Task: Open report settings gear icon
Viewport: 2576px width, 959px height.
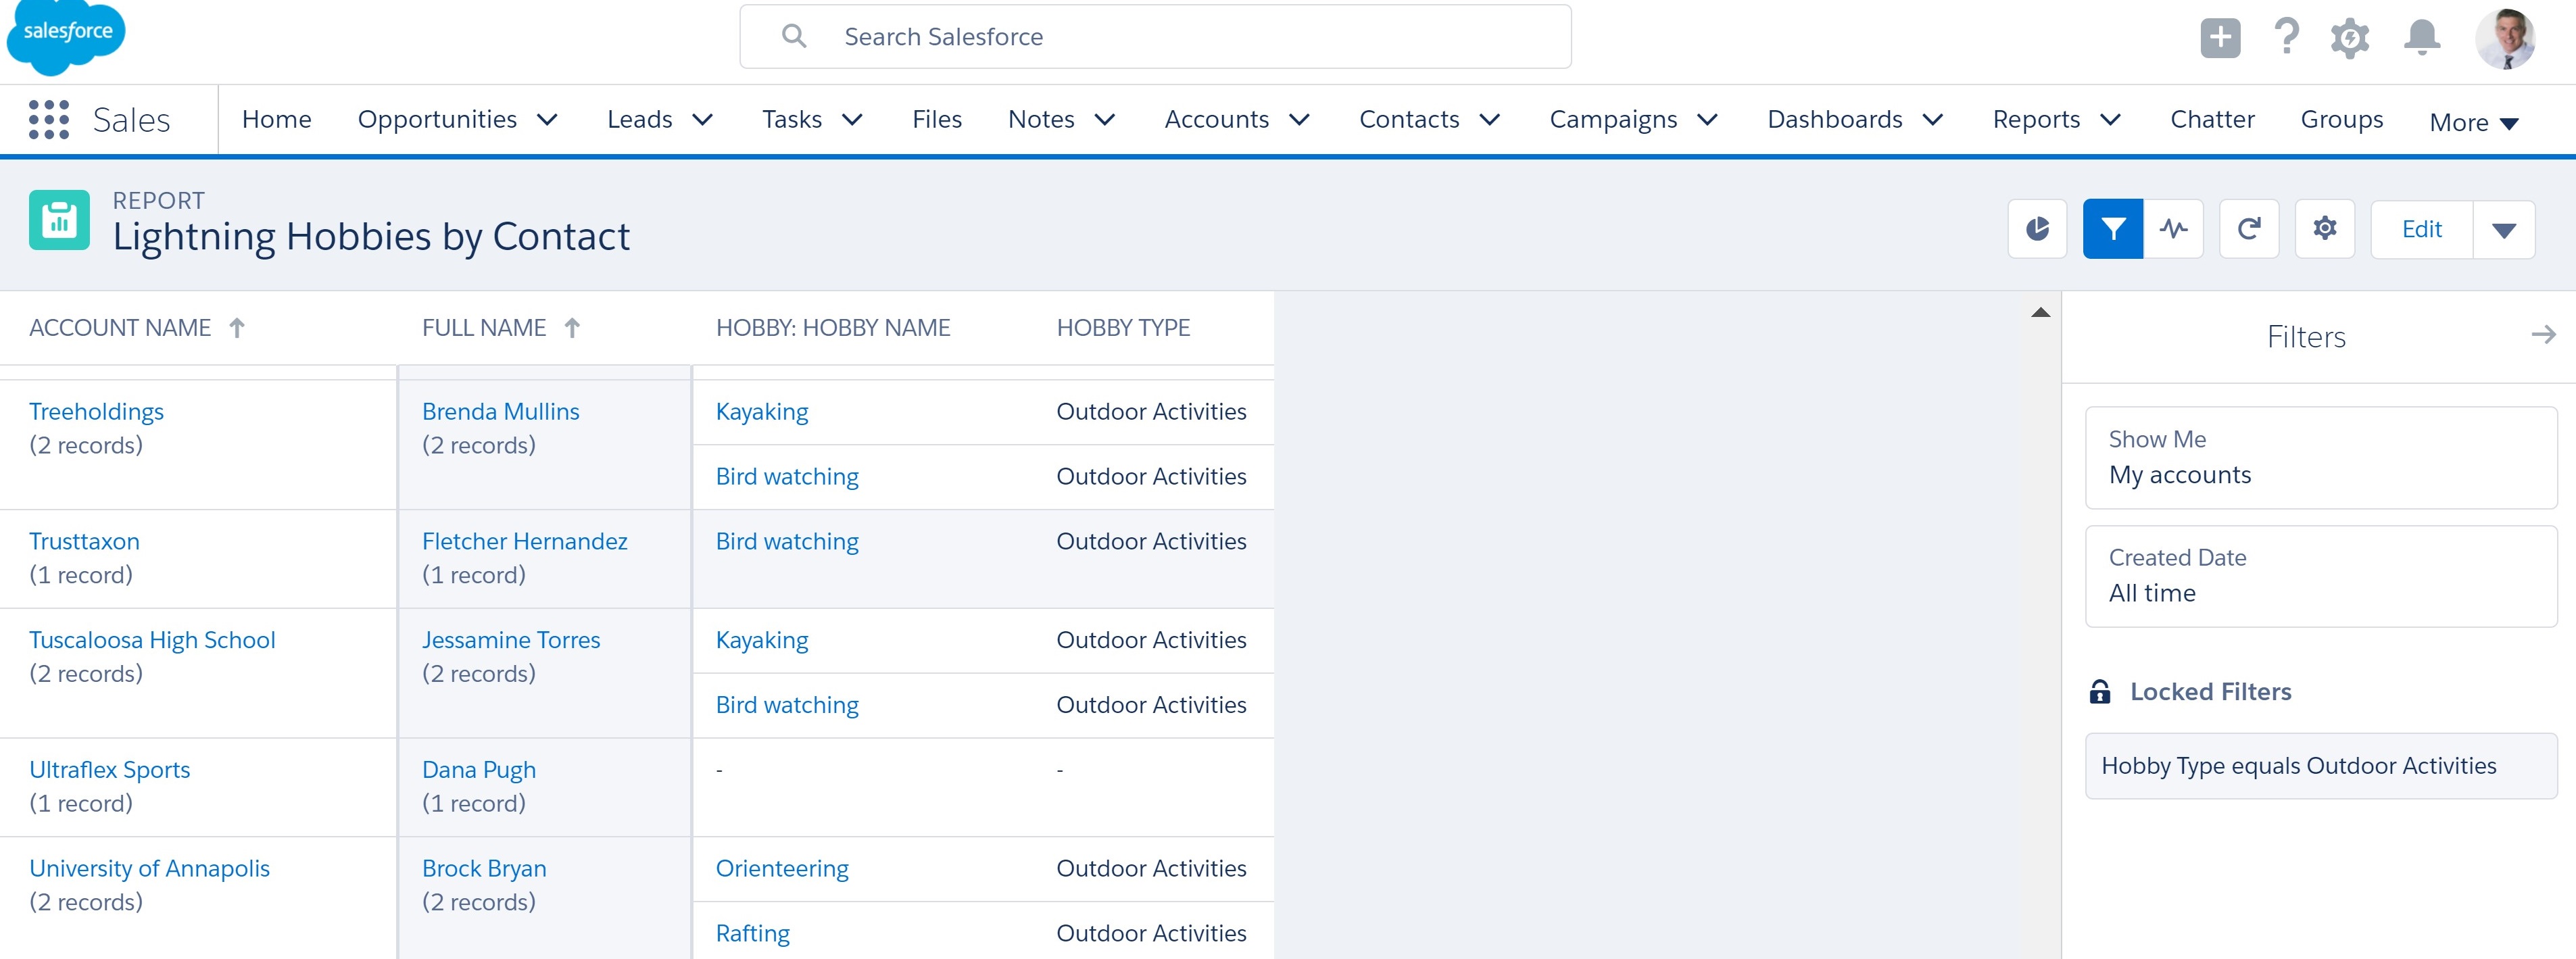Action: point(2324,229)
